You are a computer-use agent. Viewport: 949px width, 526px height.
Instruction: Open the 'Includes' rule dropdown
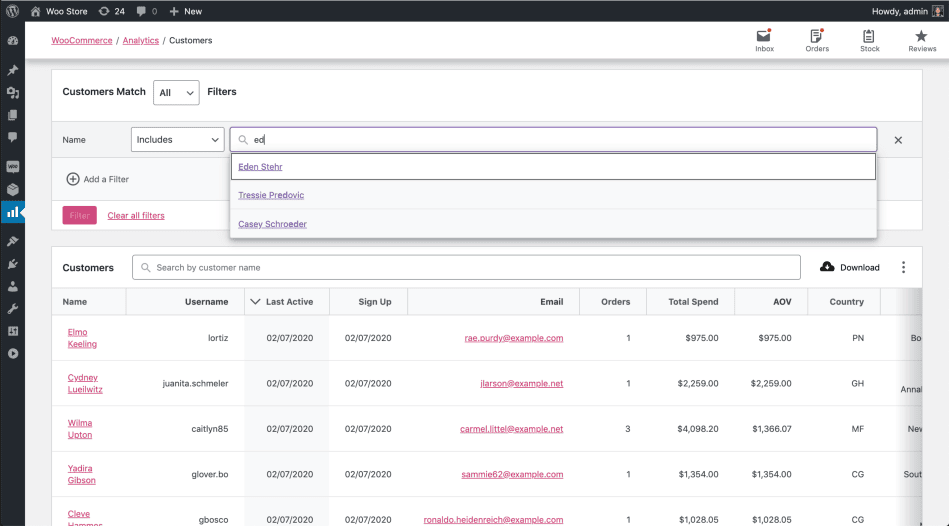coord(177,140)
